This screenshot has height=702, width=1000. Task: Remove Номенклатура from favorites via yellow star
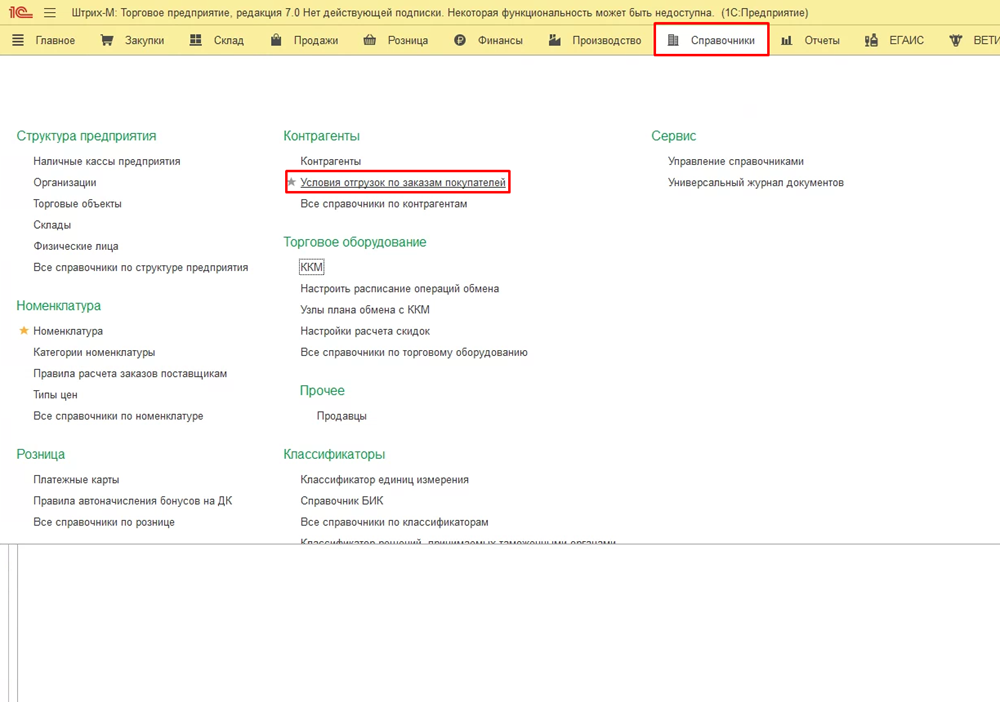point(24,331)
